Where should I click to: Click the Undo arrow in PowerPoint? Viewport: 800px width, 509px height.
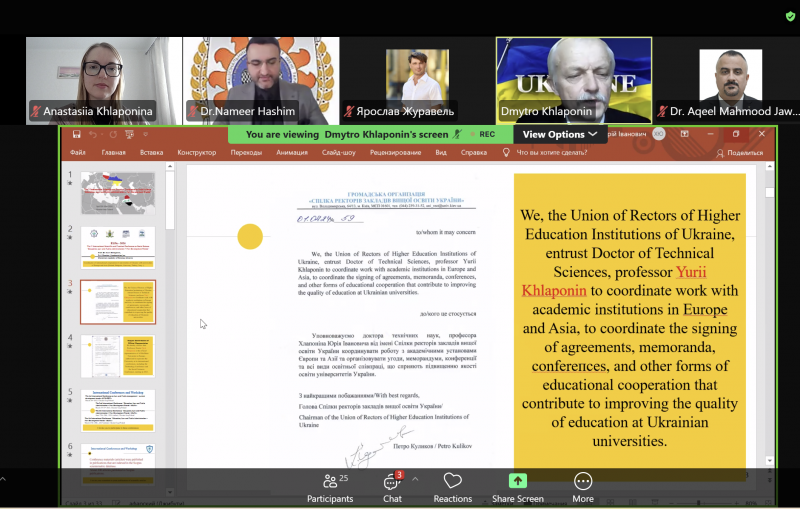click(92, 134)
